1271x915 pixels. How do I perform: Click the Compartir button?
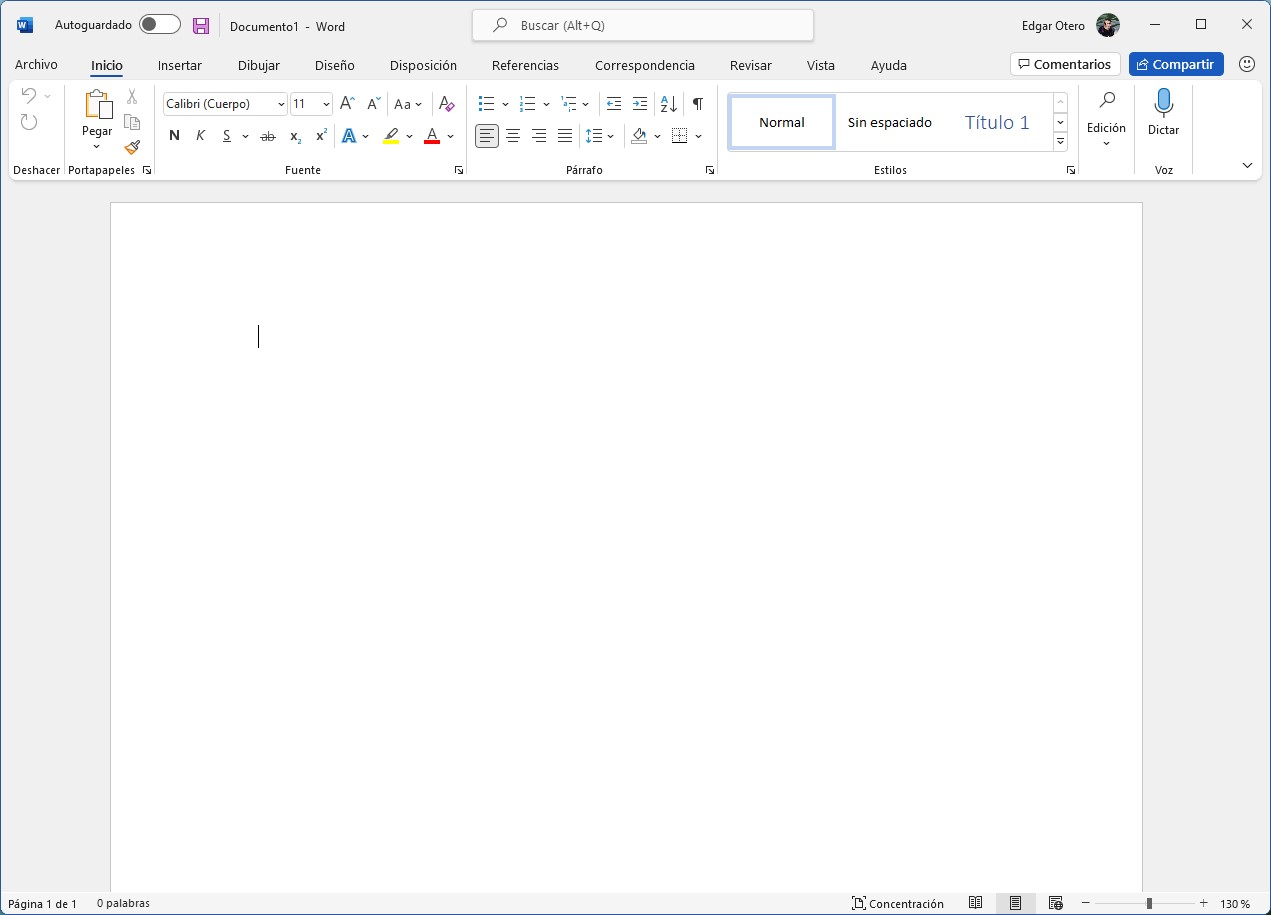pyautogui.click(x=1176, y=64)
